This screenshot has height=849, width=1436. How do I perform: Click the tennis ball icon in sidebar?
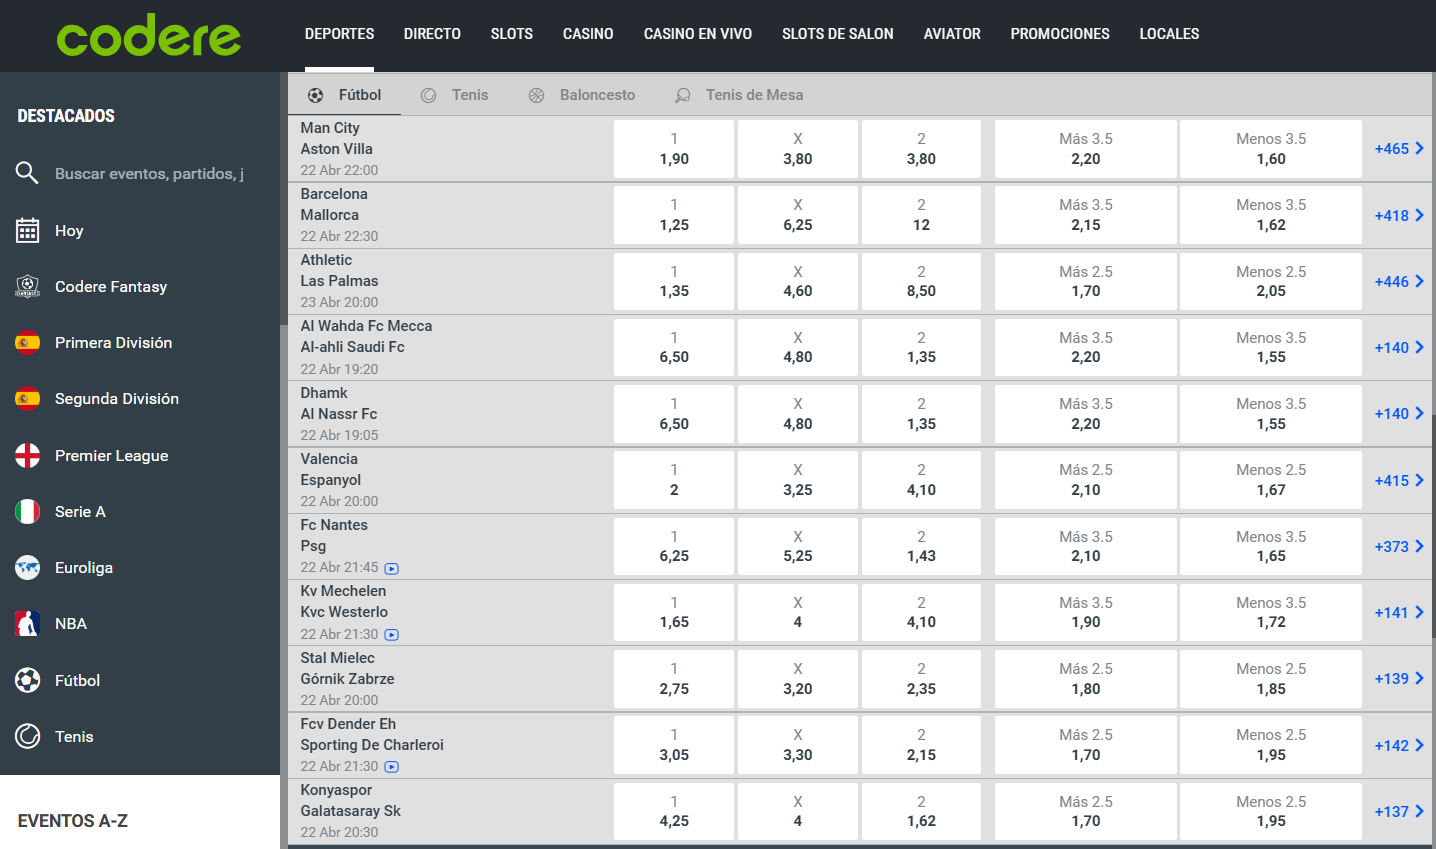point(27,737)
